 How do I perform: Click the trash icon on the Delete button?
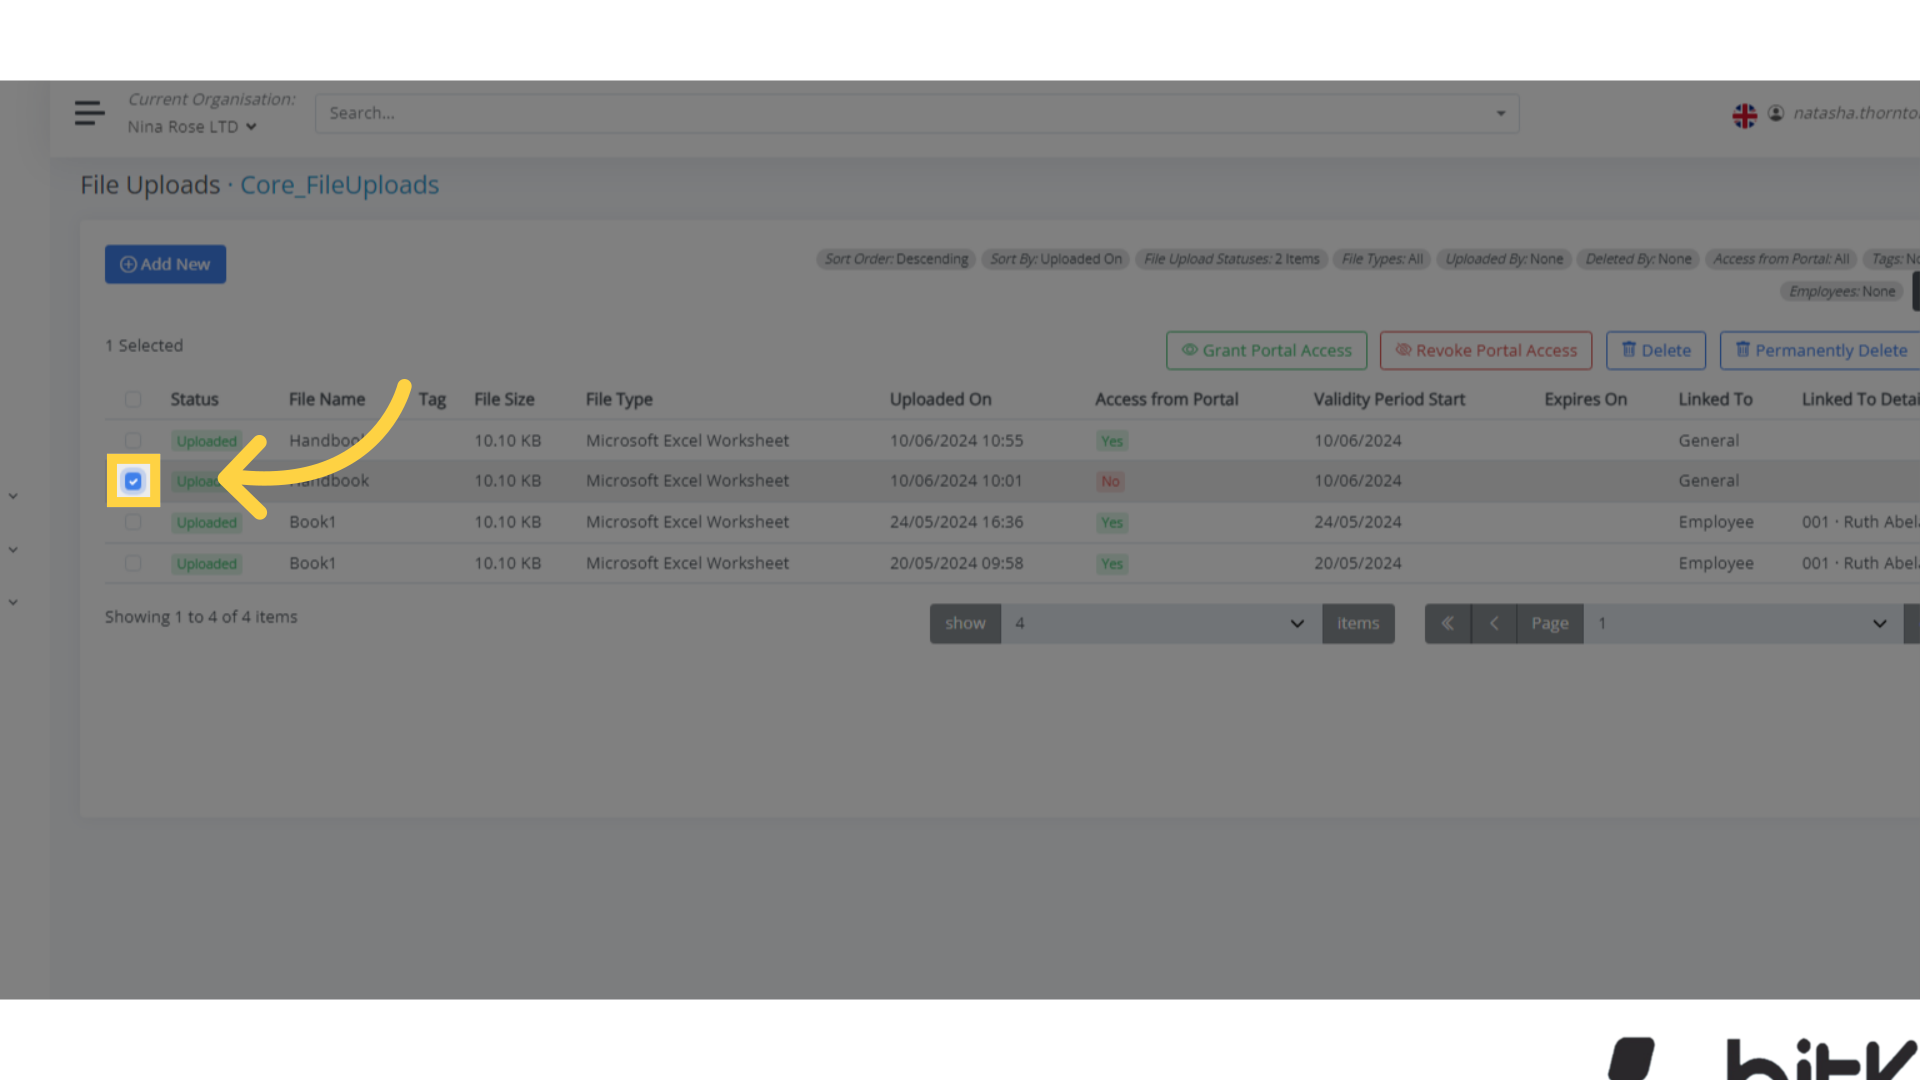pyautogui.click(x=1629, y=350)
